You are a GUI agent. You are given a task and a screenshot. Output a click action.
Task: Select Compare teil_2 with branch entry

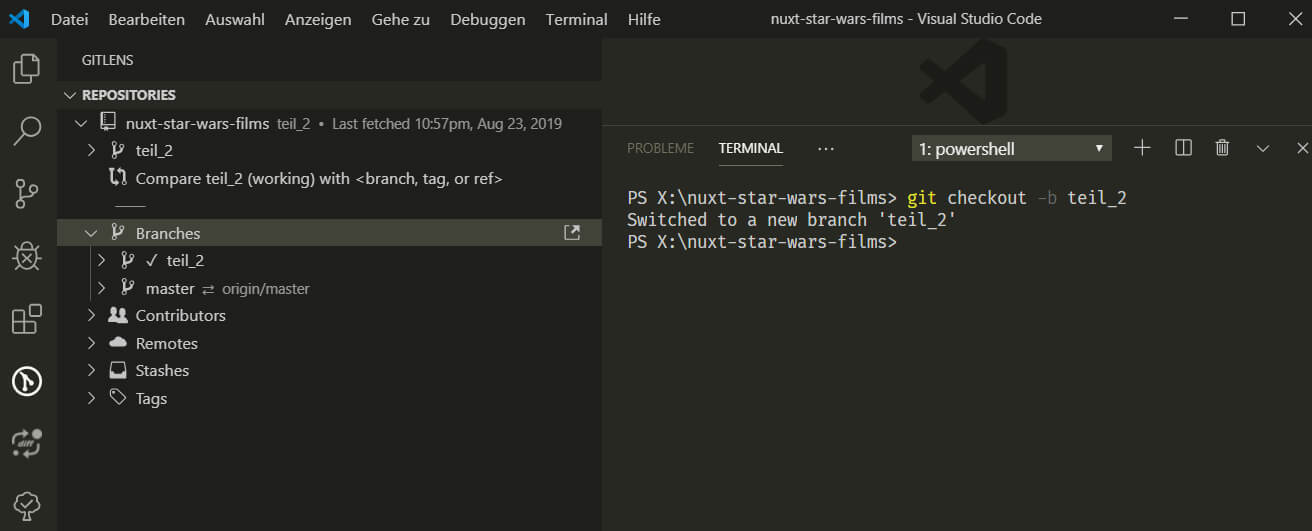[x=330, y=179]
